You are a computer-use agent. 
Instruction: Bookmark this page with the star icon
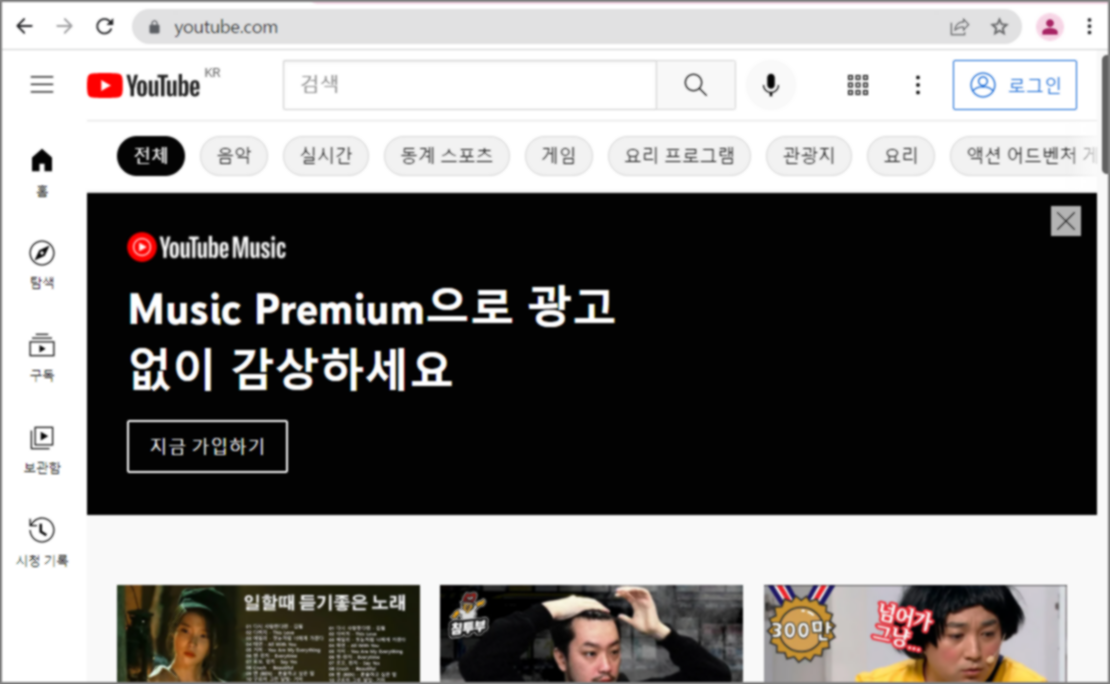[999, 27]
